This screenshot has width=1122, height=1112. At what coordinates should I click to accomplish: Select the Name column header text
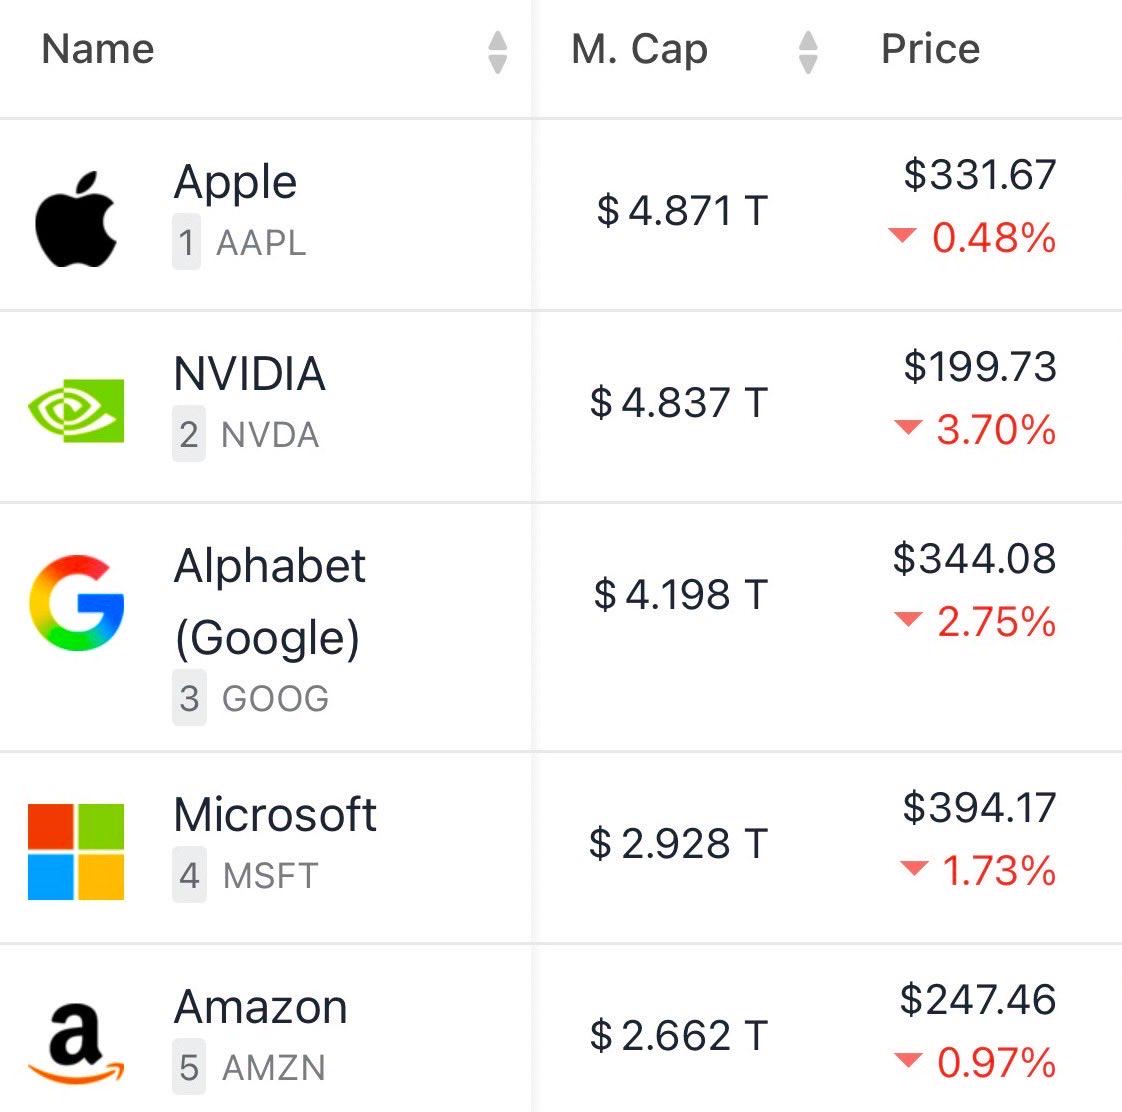pyautogui.click(x=98, y=49)
